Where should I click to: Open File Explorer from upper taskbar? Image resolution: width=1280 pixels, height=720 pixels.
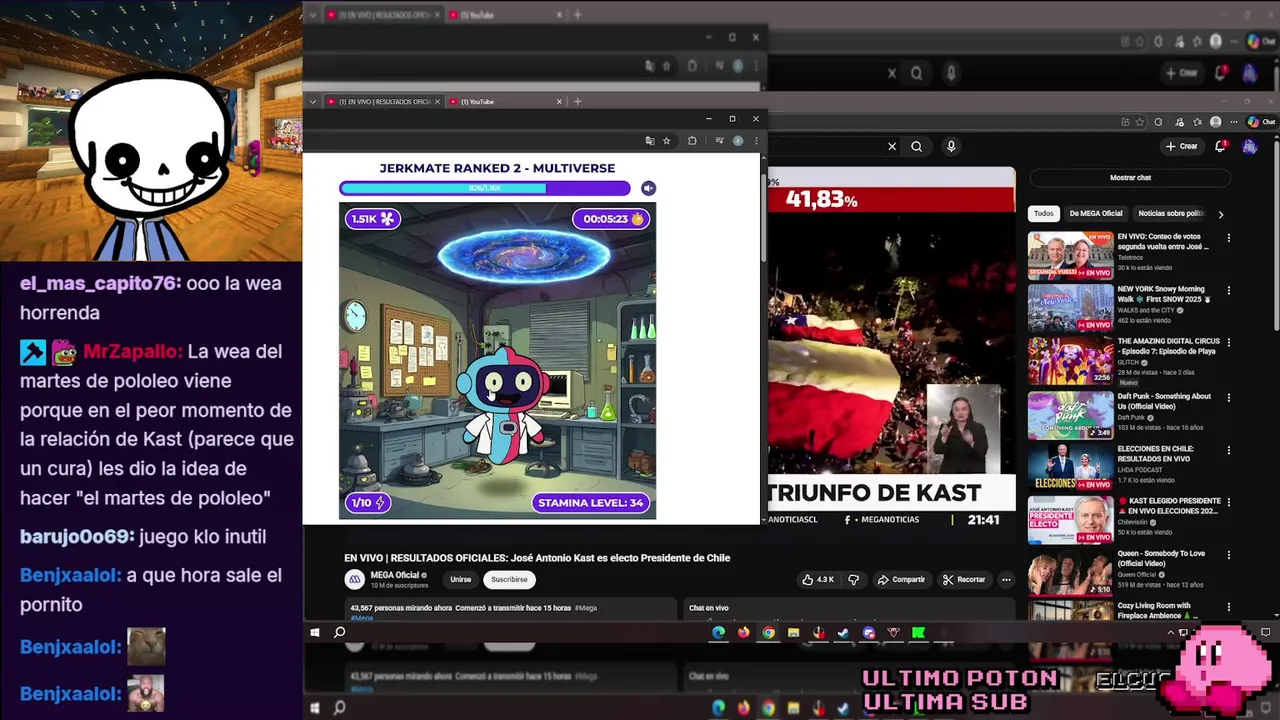[x=793, y=632]
